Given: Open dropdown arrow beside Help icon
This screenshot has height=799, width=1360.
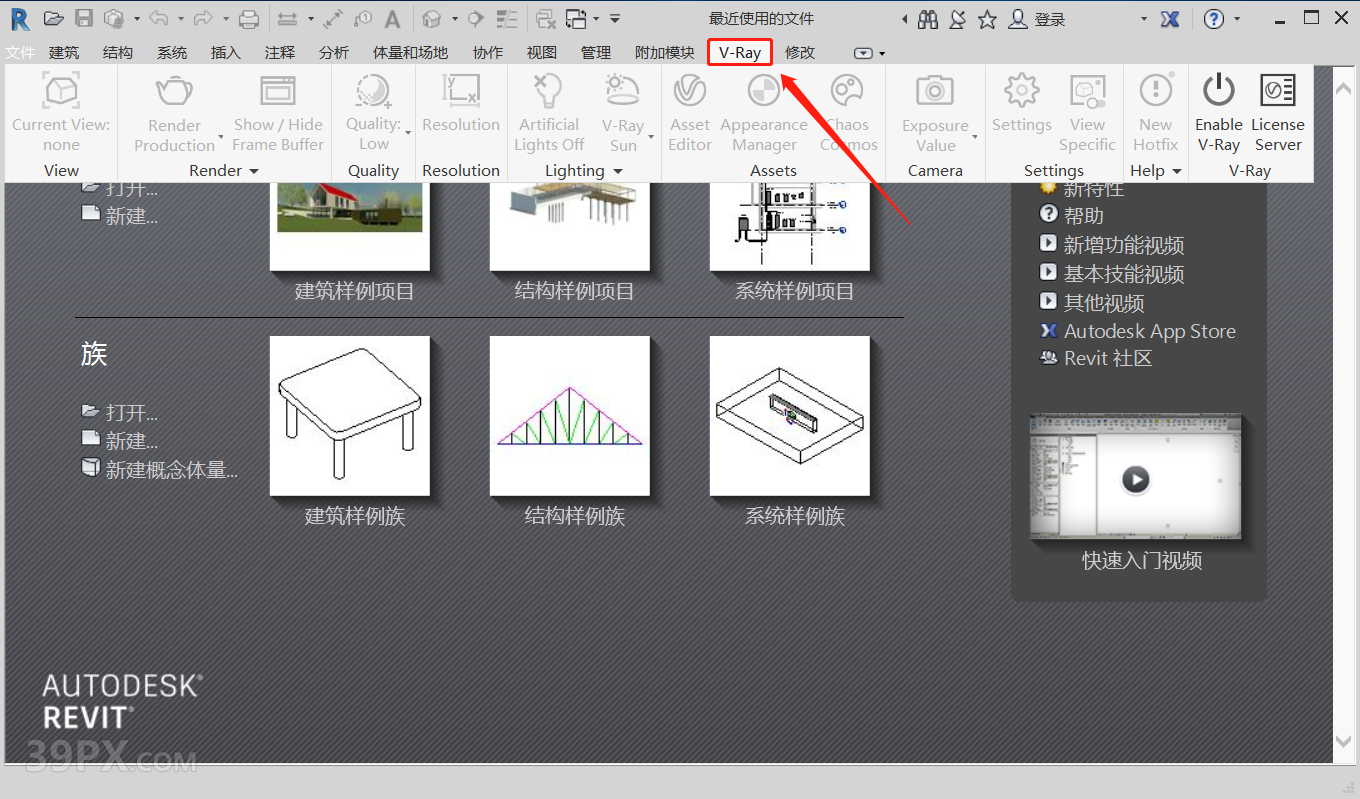Looking at the screenshot, I should (x=1238, y=19).
